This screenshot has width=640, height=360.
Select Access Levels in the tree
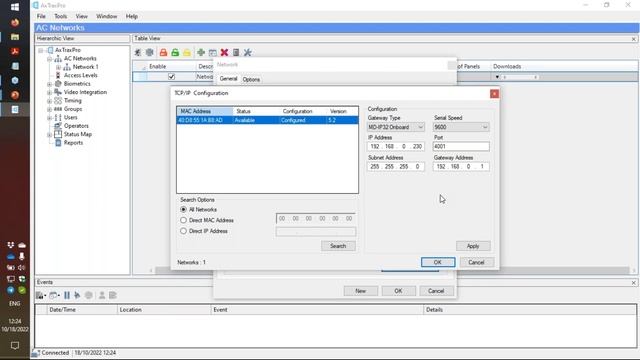click(80, 75)
